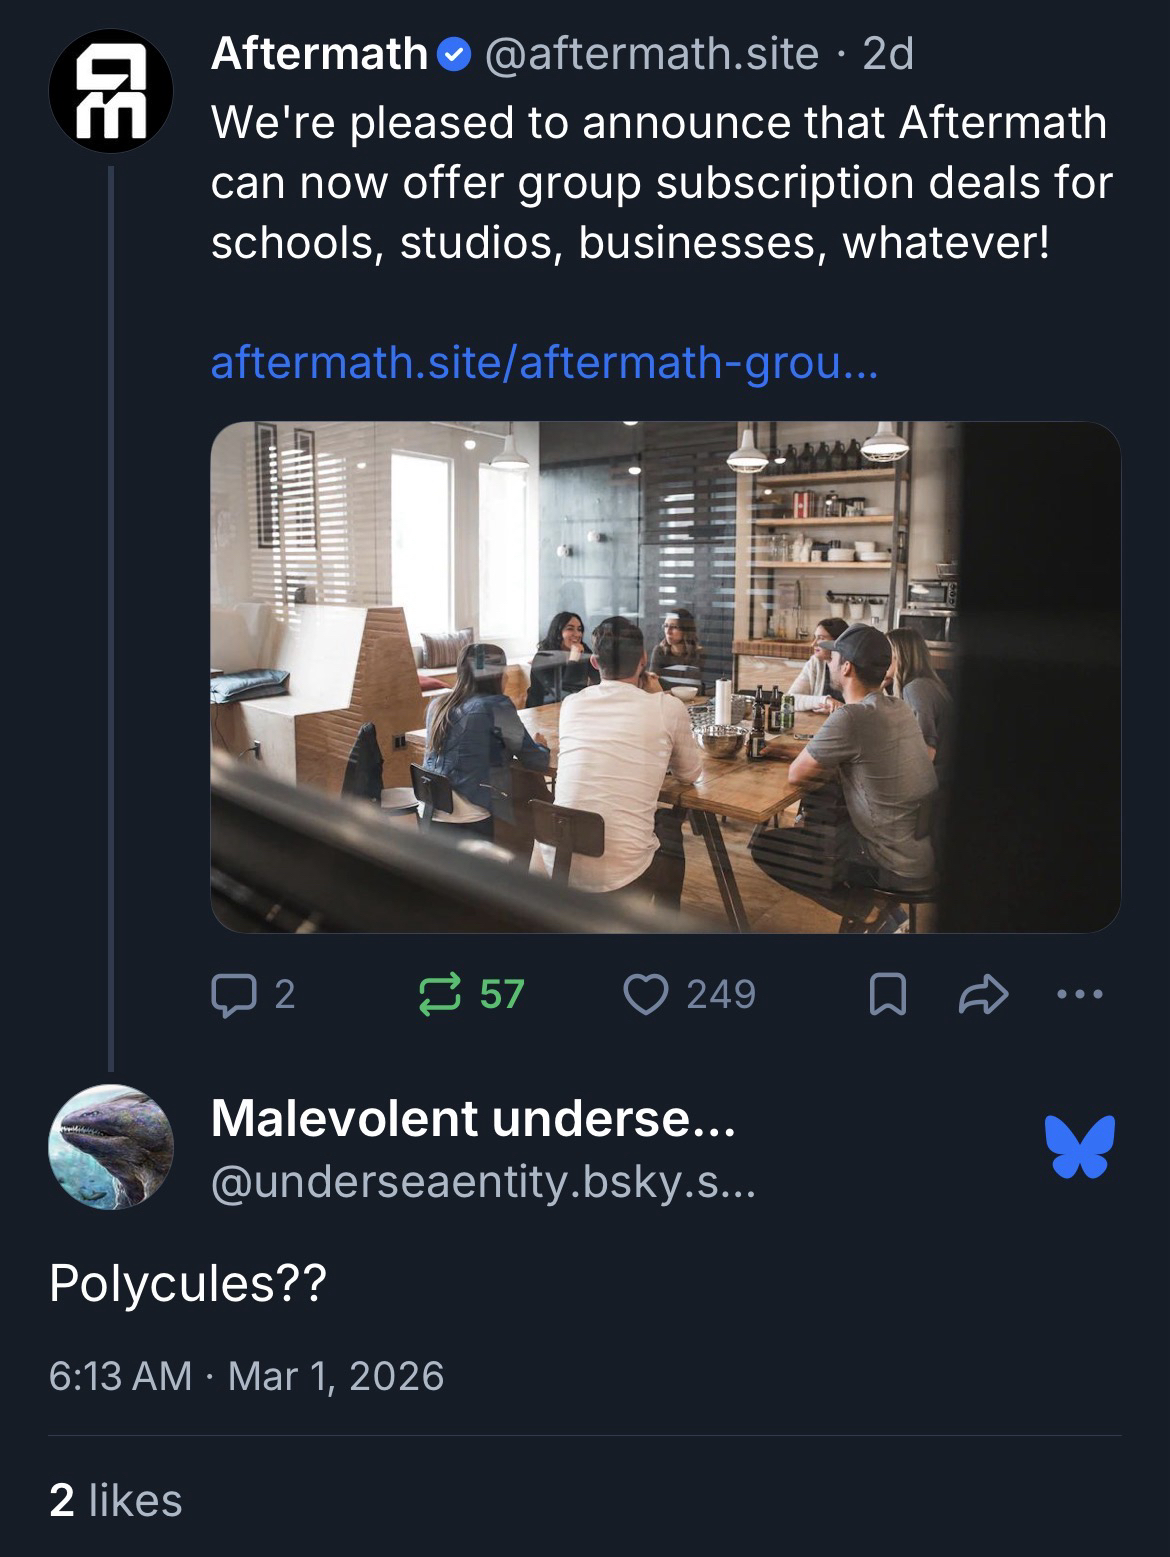Click the share arrow icon

[x=983, y=995]
